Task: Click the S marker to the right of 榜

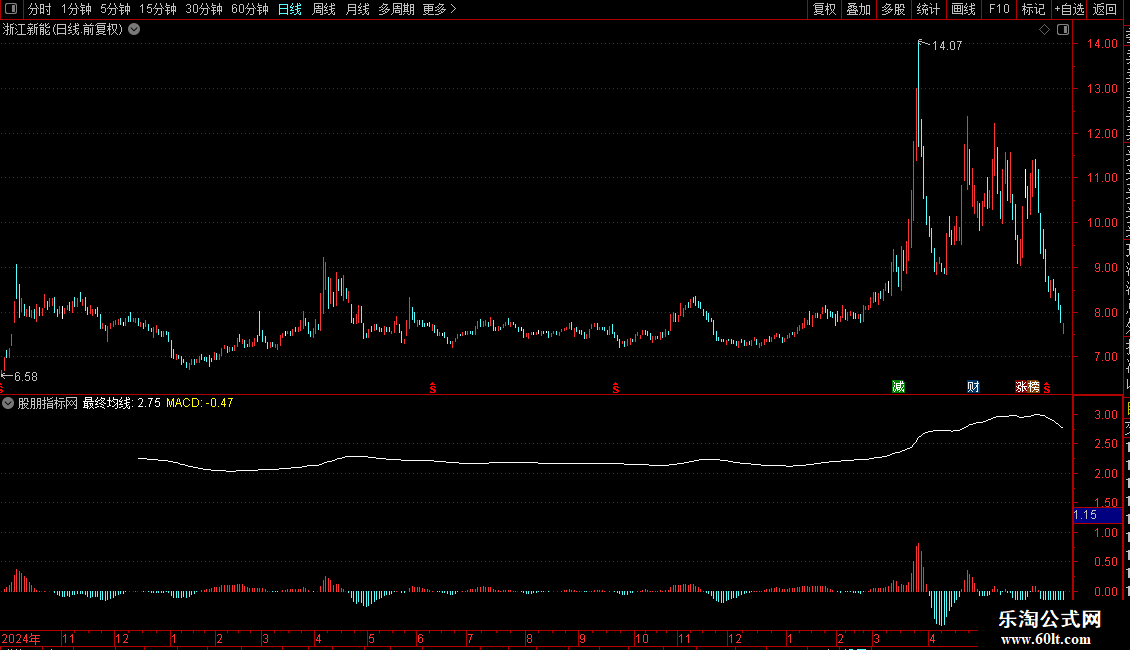Action: (x=1046, y=388)
